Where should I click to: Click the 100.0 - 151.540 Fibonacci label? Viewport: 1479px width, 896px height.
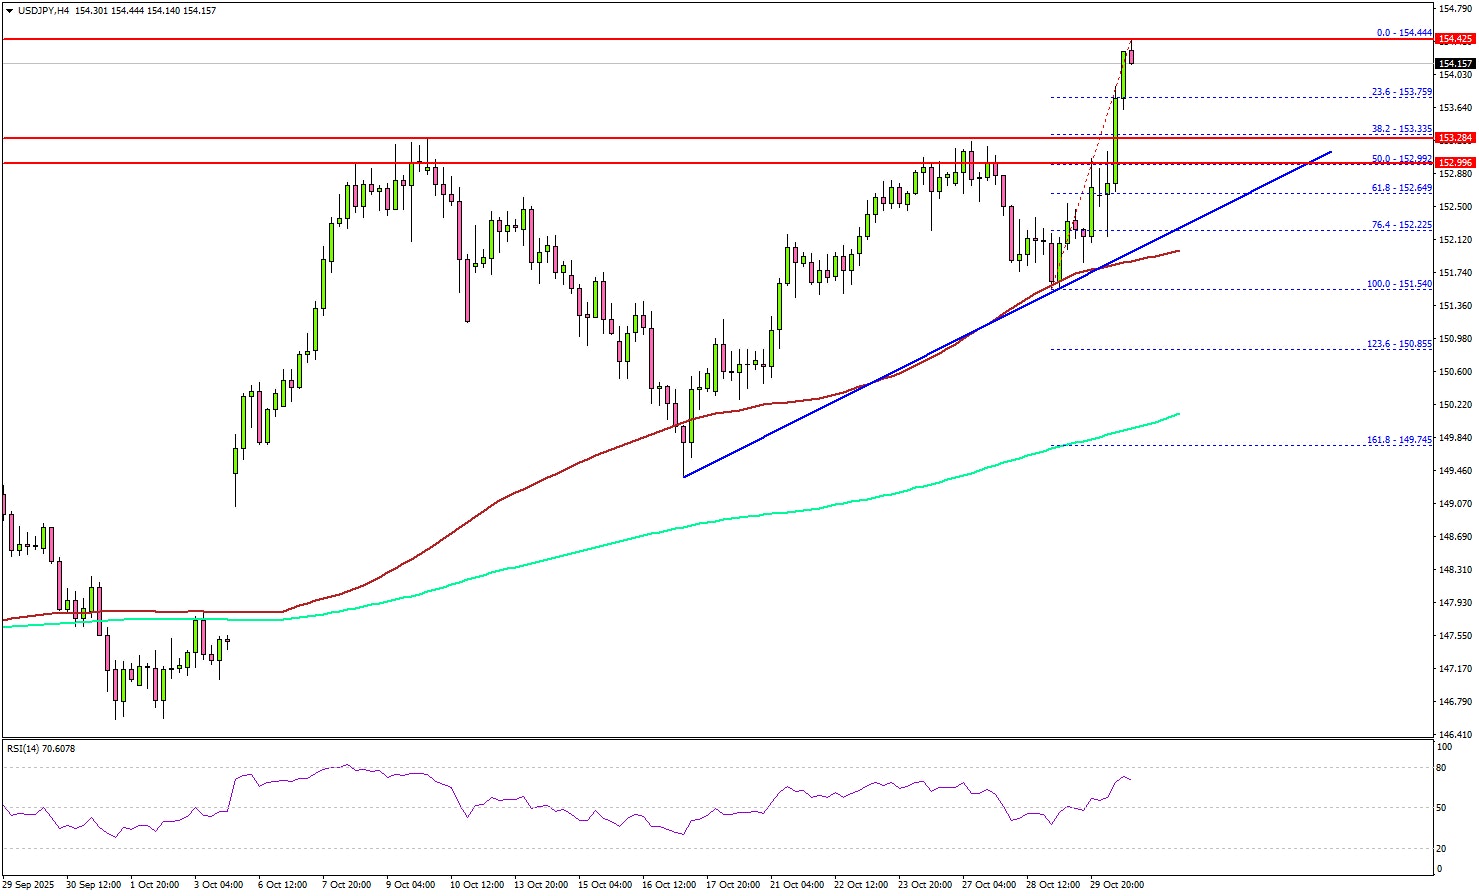(1399, 284)
